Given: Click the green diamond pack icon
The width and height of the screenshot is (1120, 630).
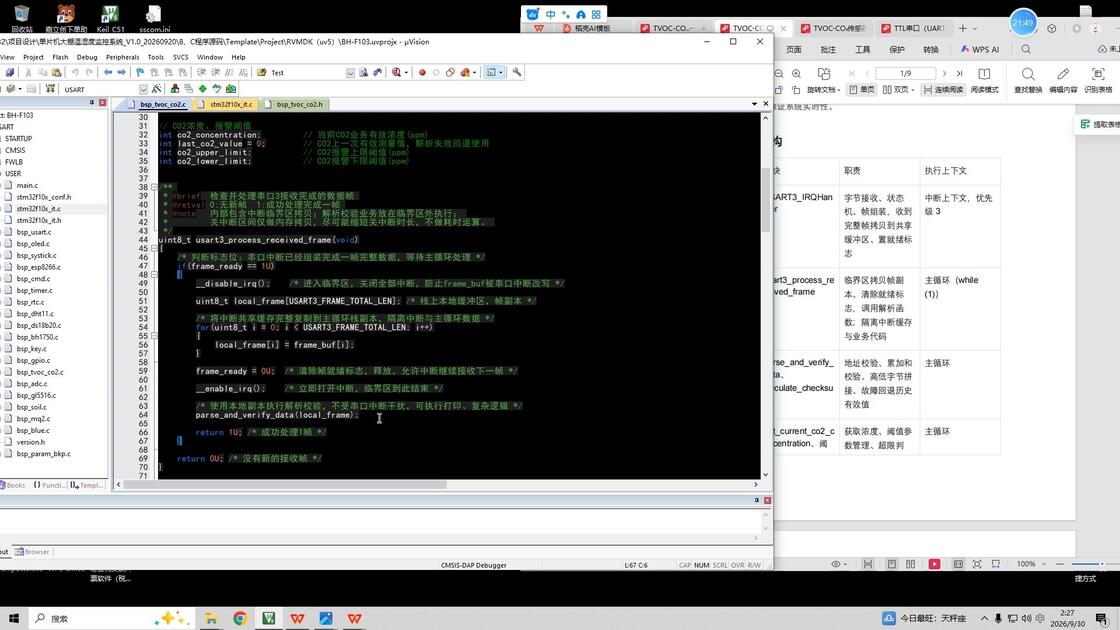Looking at the screenshot, I should (203, 89).
